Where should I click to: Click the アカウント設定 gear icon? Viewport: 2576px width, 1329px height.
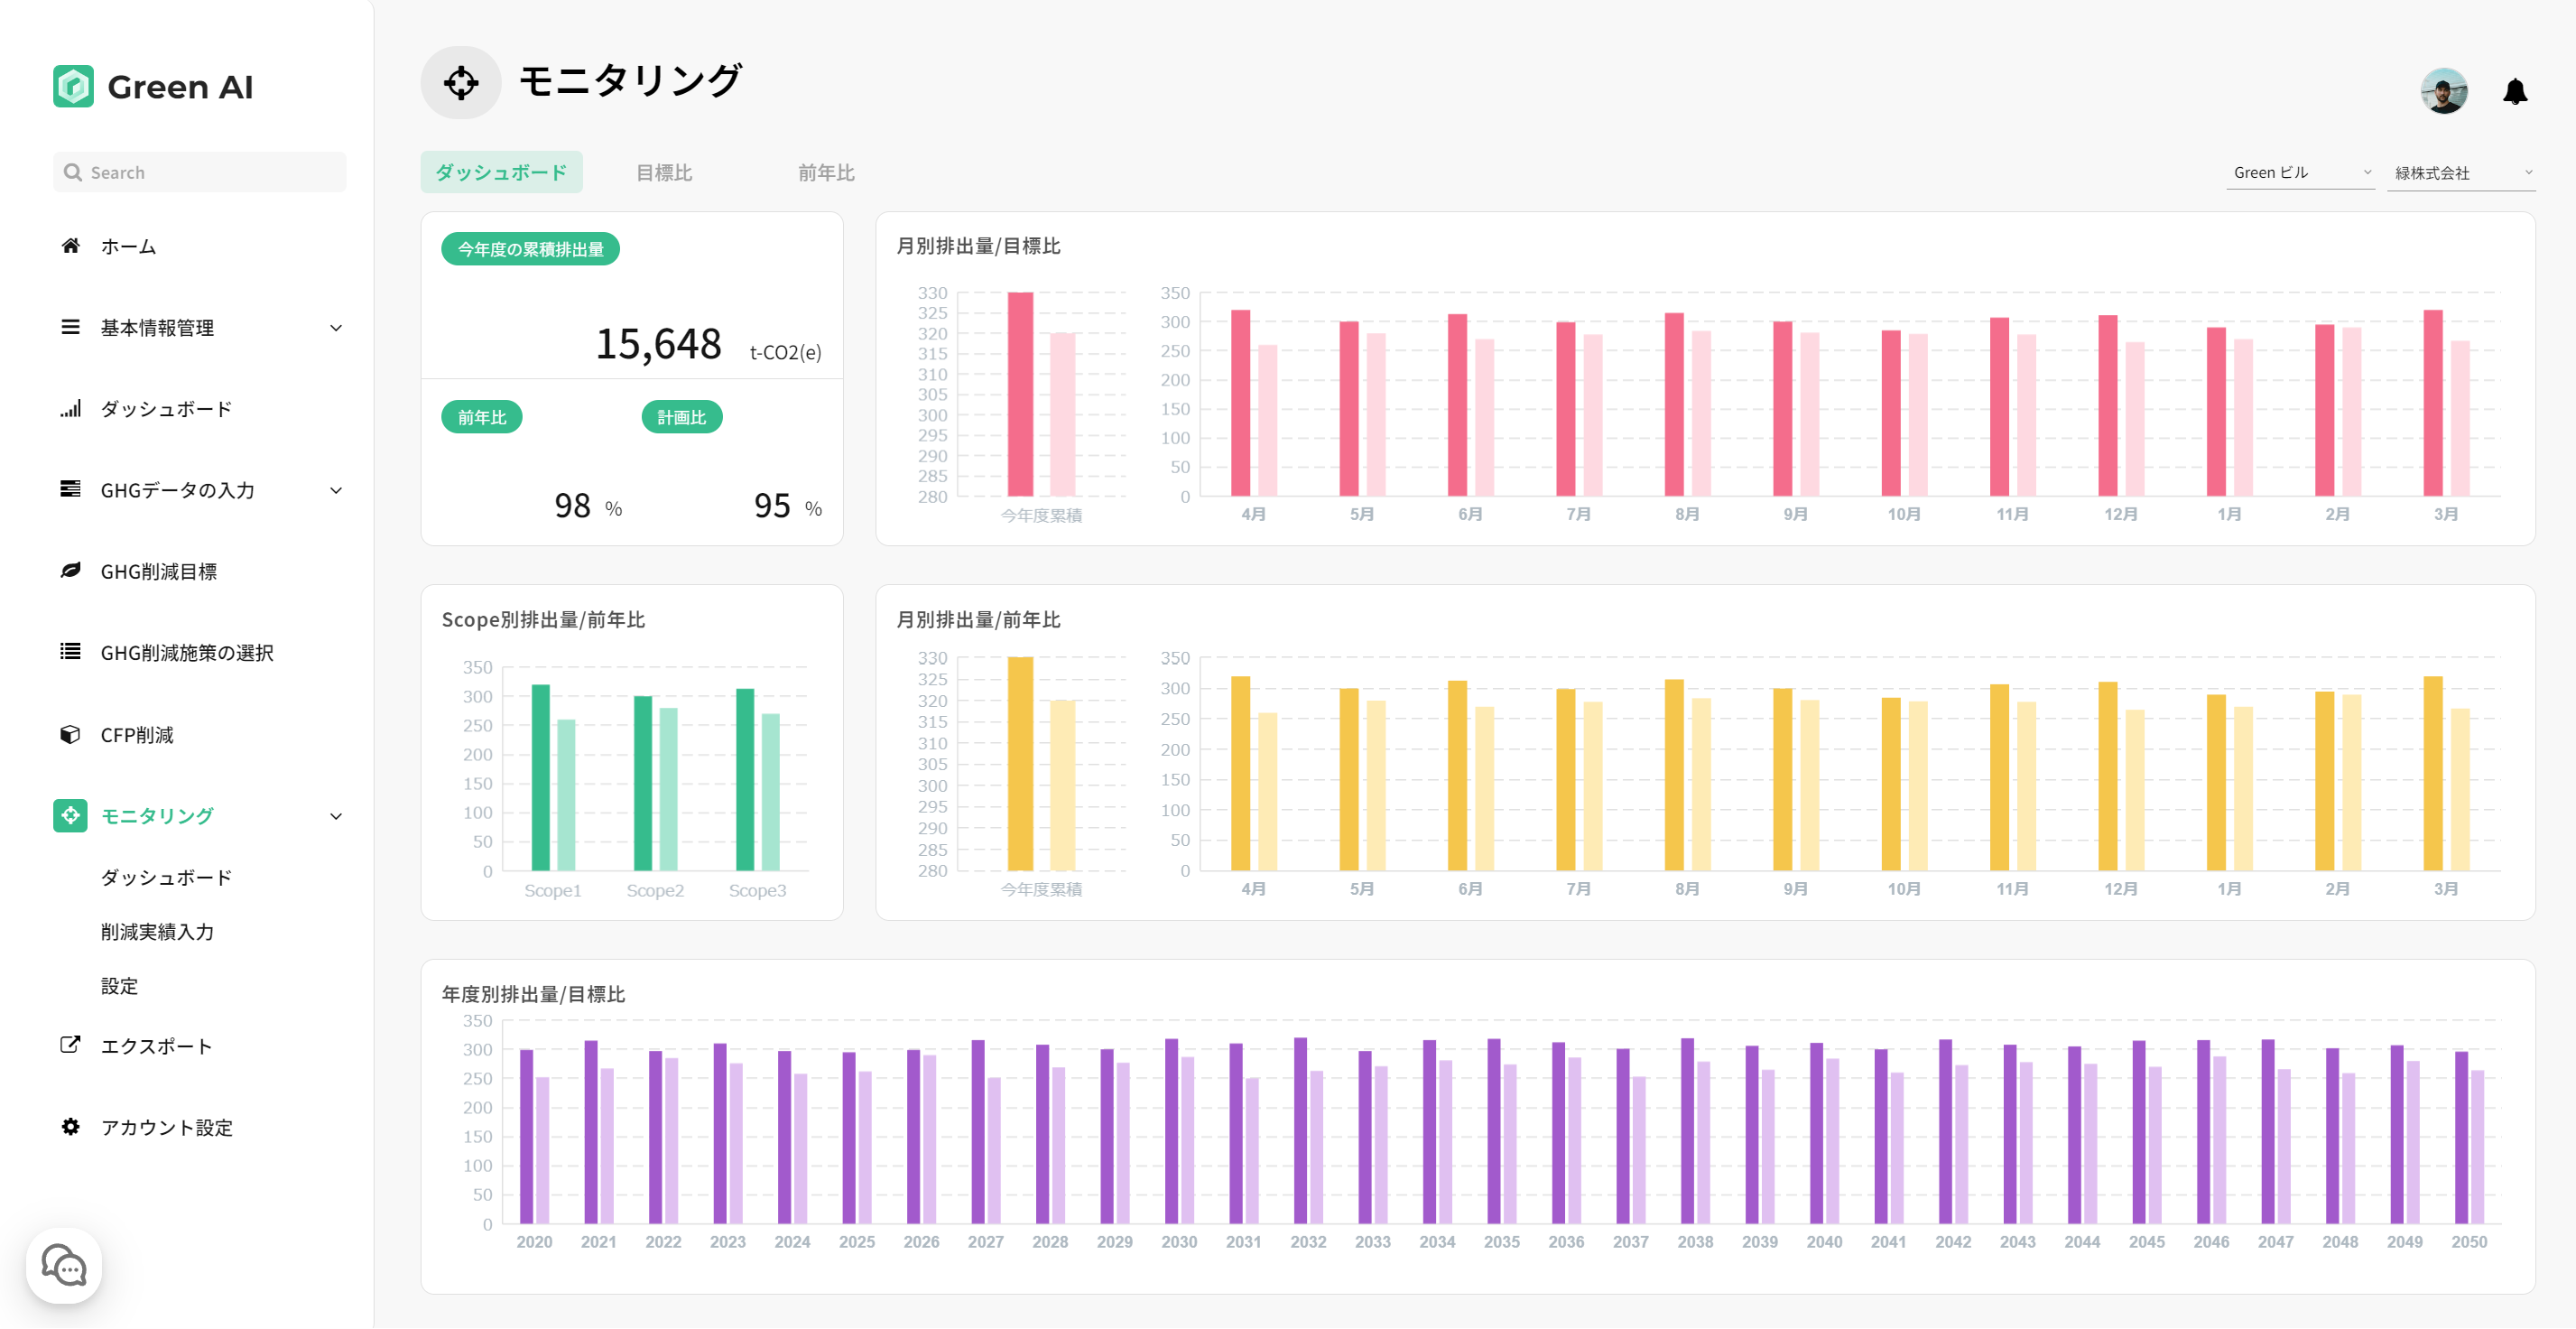[70, 1127]
